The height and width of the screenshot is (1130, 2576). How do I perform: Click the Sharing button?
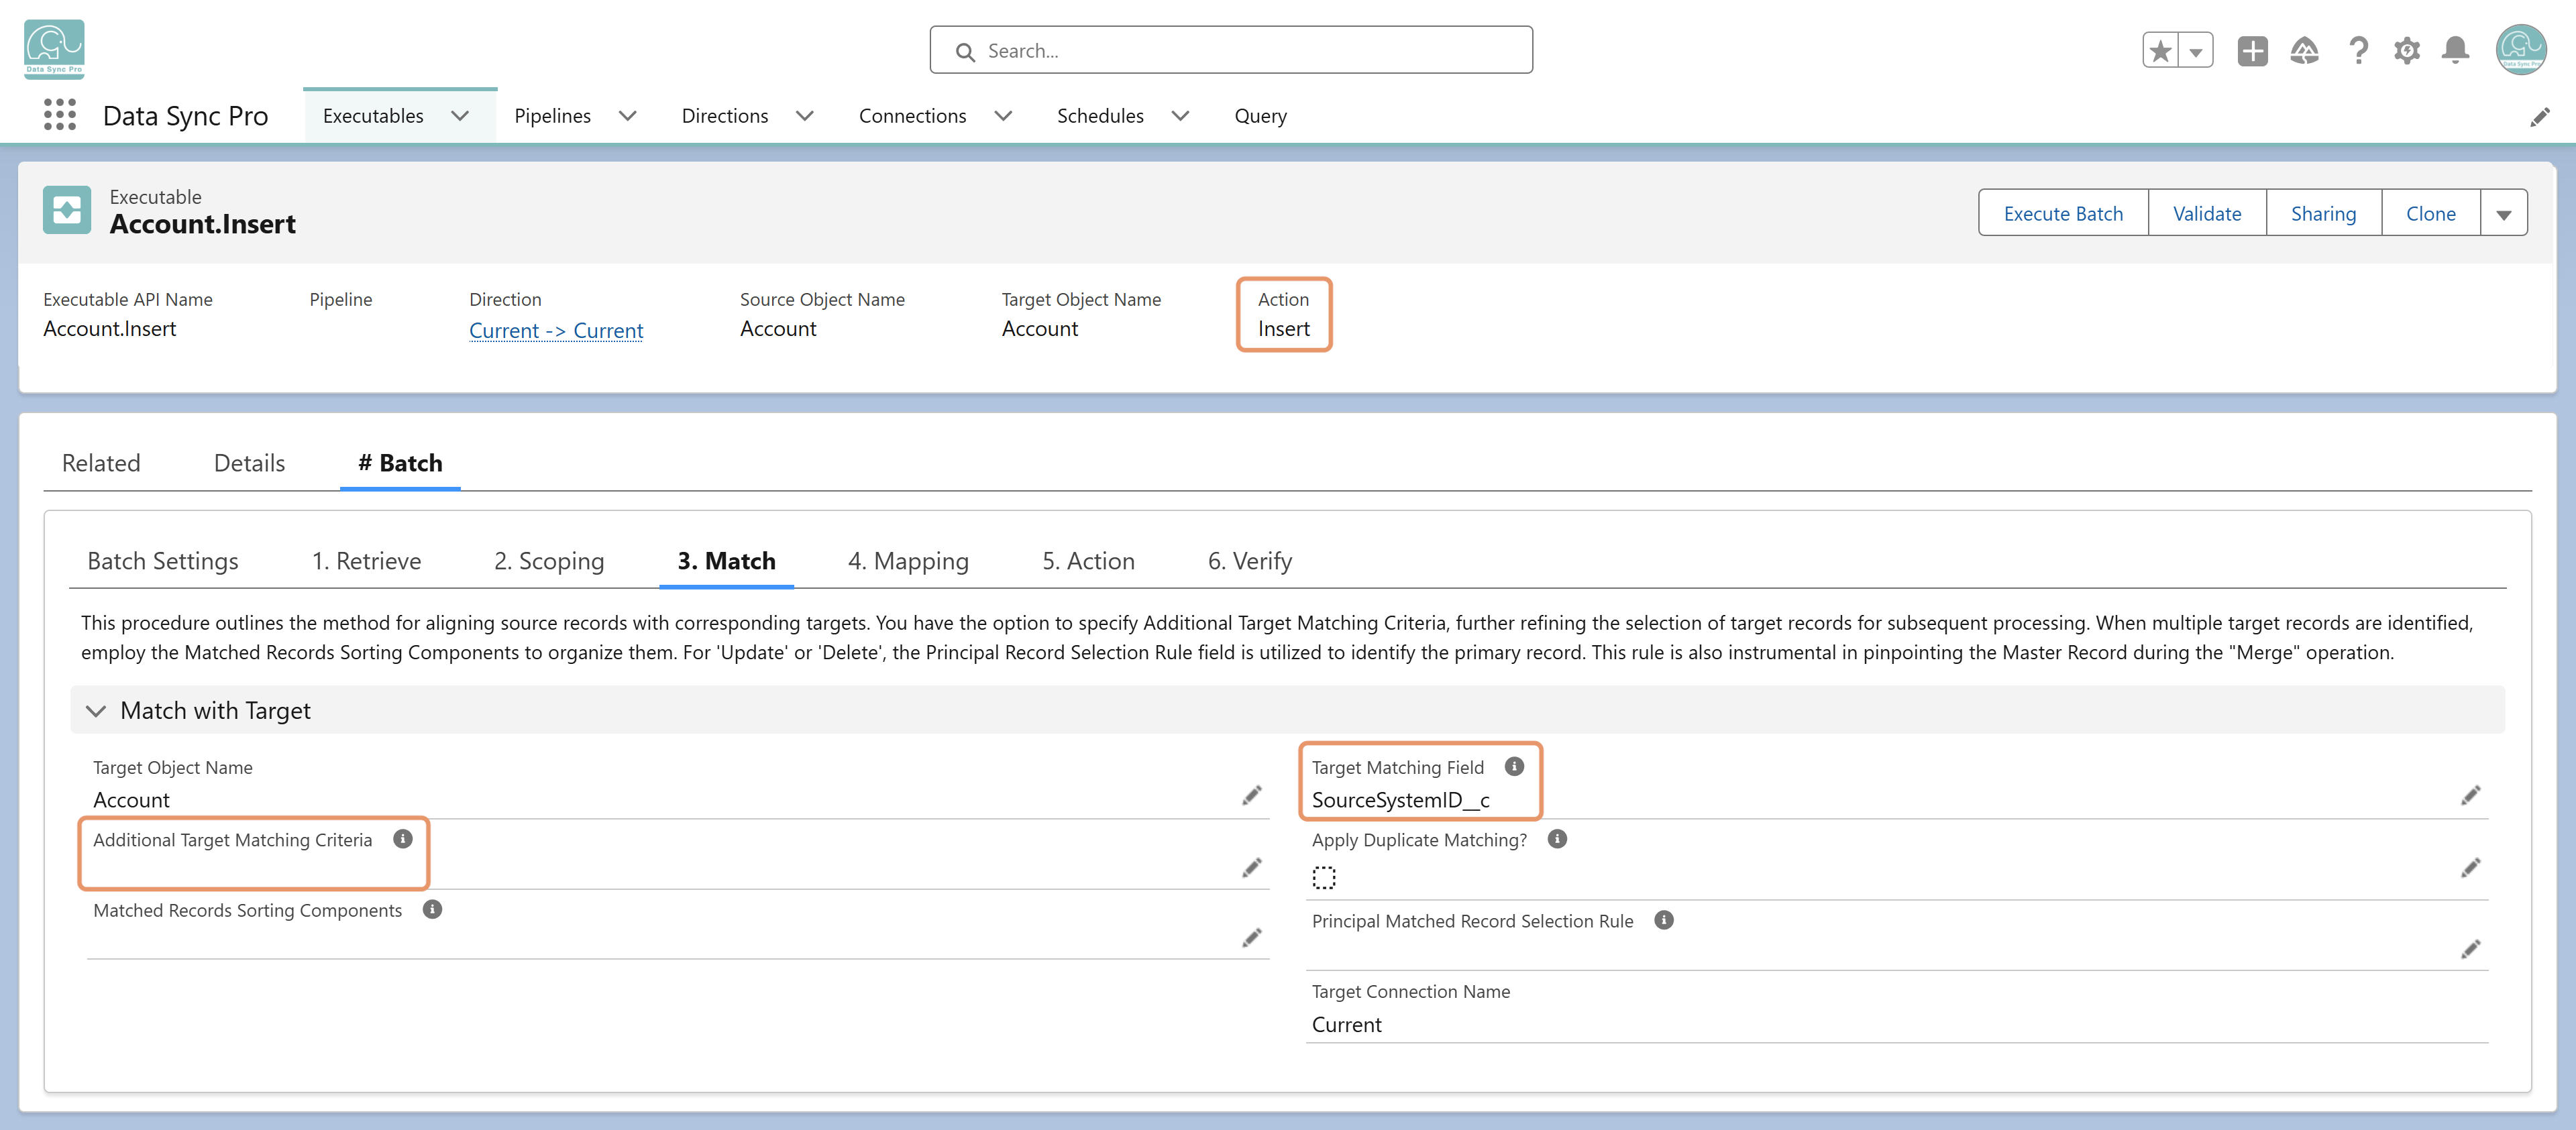point(2323,213)
